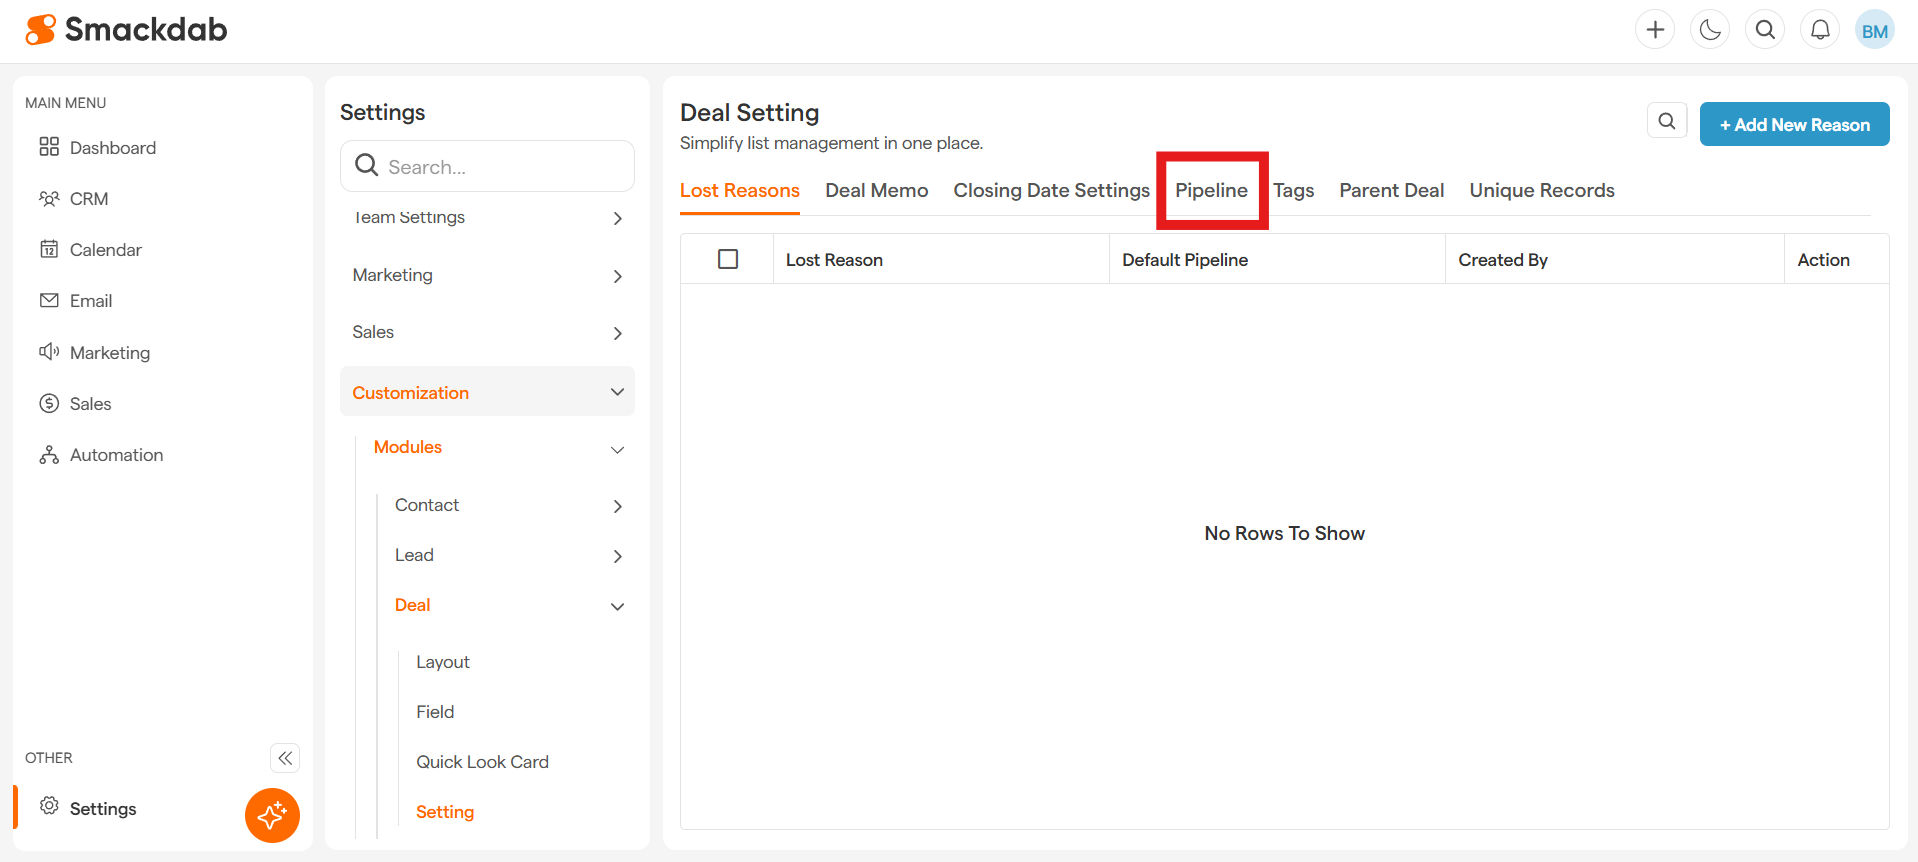Click the search icon beside Add New Reason
Image resolution: width=1918 pixels, height=862 pixels.
coord(1666,121)
